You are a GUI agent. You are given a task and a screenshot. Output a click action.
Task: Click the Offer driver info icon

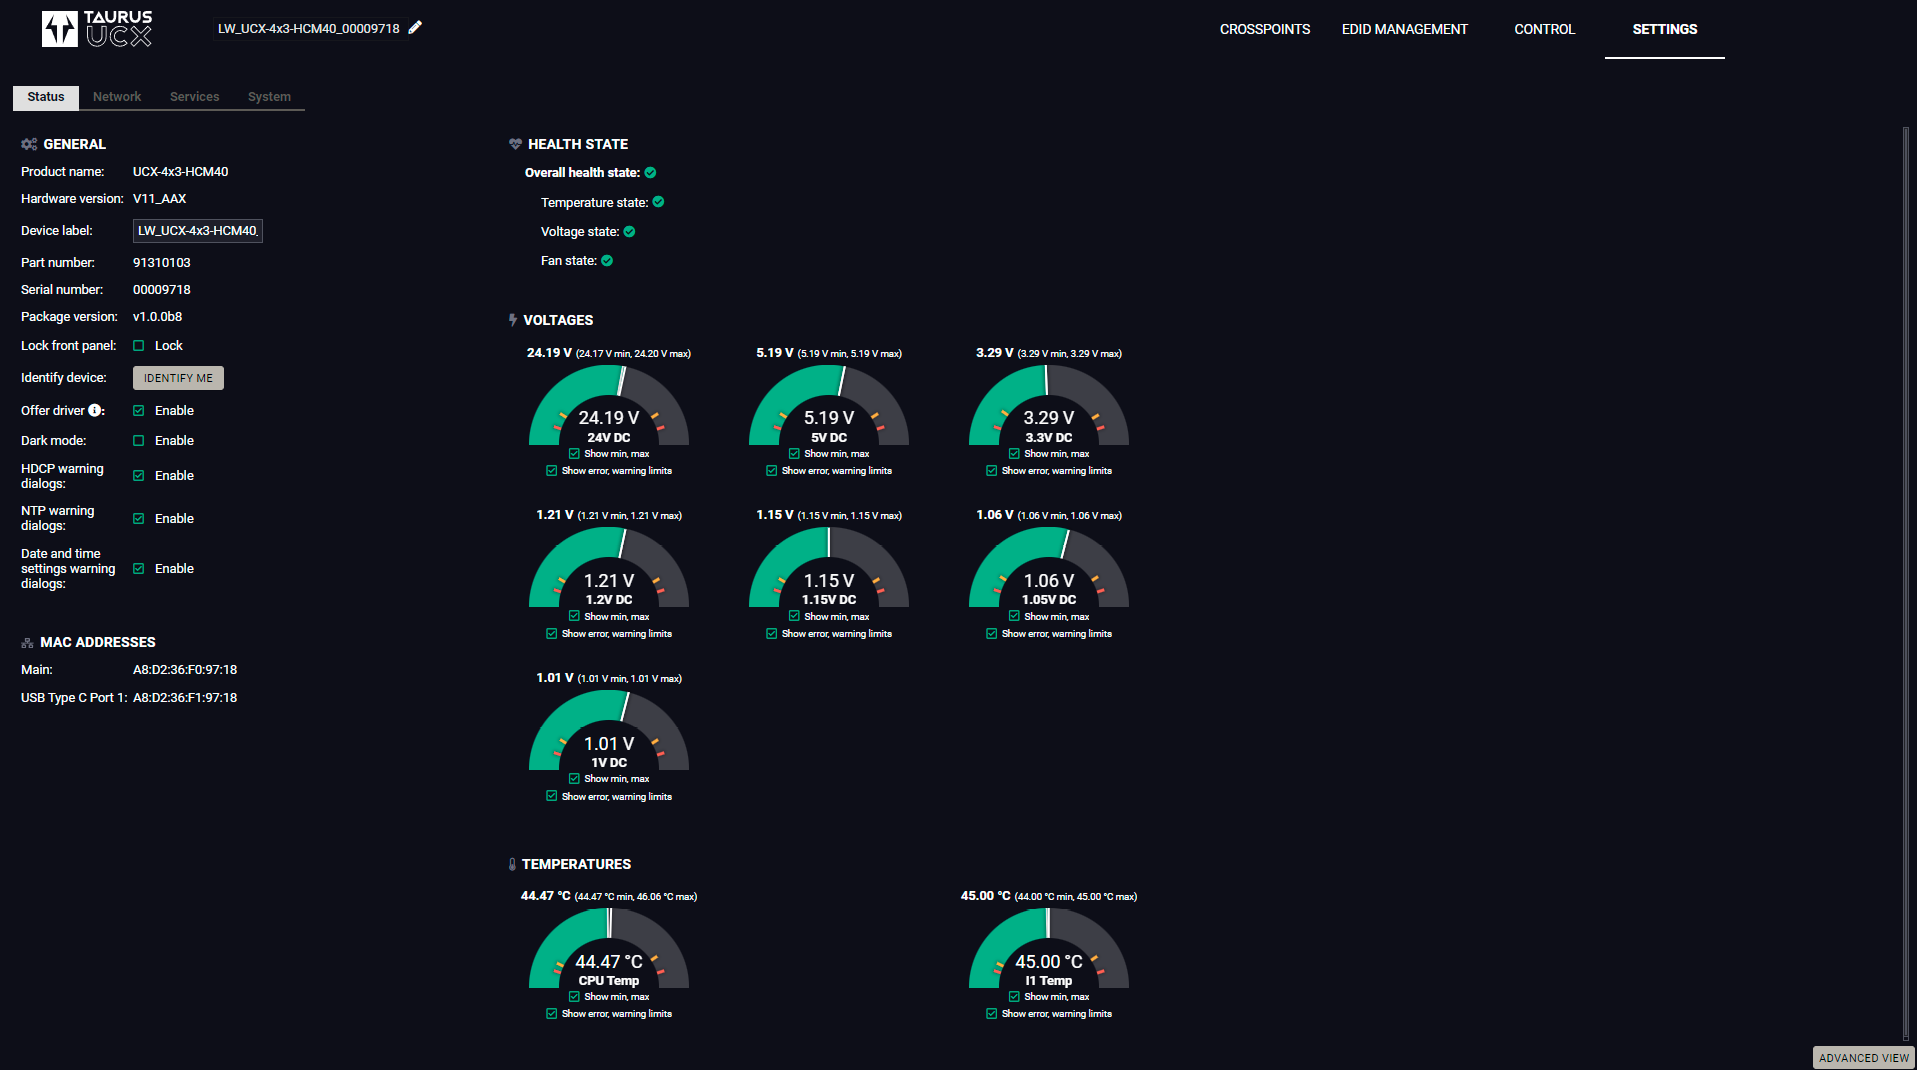tap(95, 410)
